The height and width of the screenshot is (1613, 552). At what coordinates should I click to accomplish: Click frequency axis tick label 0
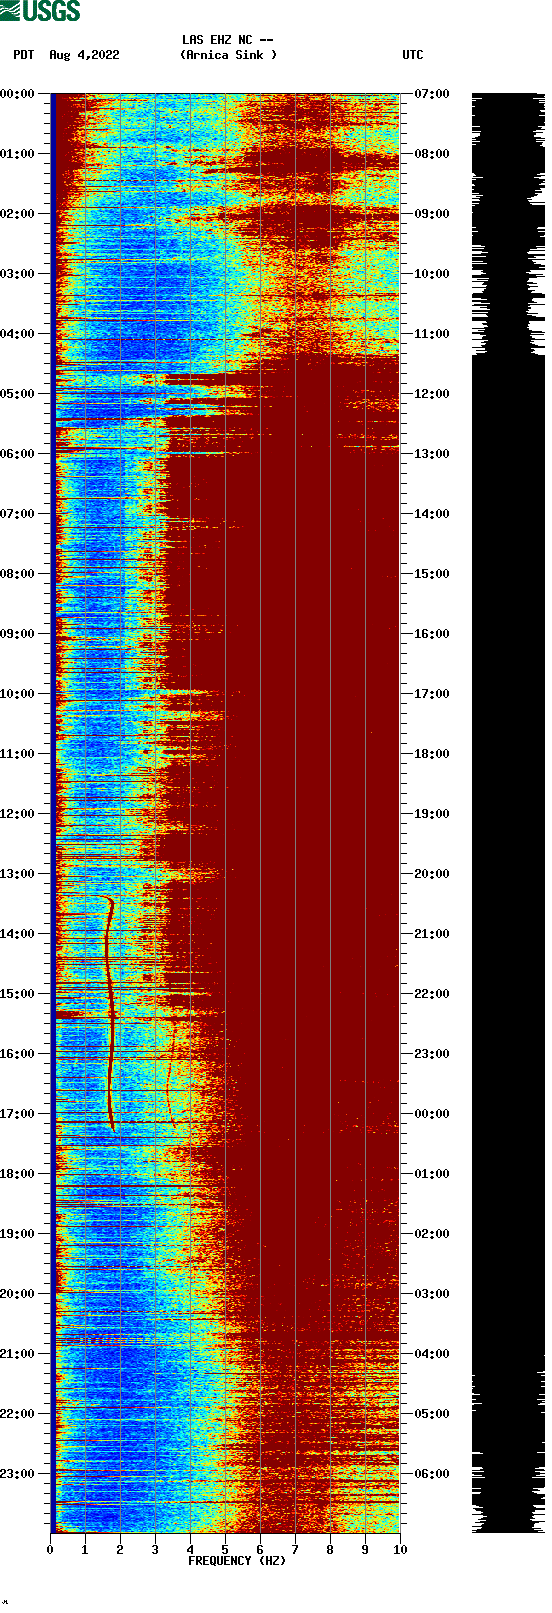[x=50, y=1549]
